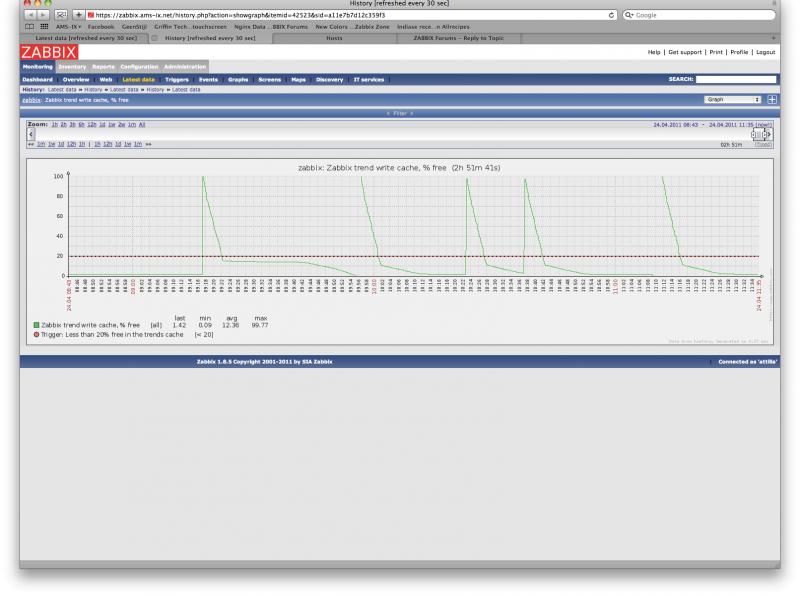This screenshot has width=800, height=596.
Task: Set zoom to 12h
Action: [90, 124]
